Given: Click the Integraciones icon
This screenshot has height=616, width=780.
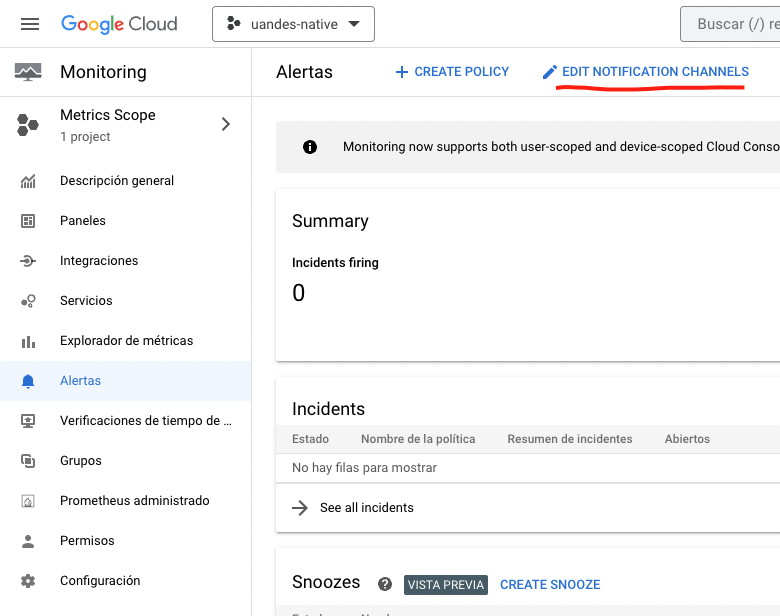Looking at the screenshot, I should click(28, 261).
